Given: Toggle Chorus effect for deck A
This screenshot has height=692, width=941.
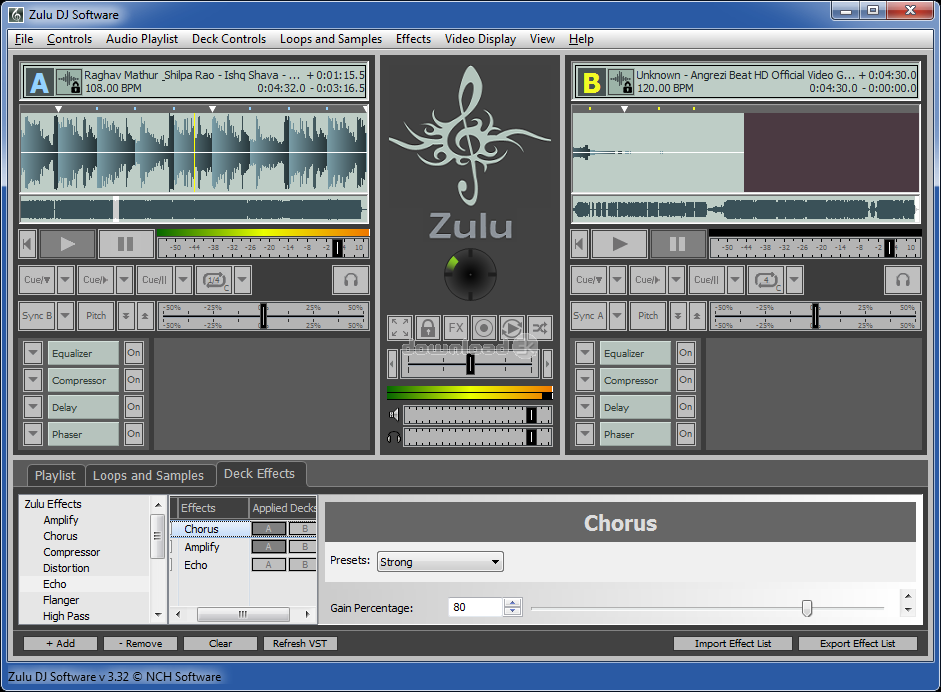Looking at the screenshot, I should tap(268, 529).
